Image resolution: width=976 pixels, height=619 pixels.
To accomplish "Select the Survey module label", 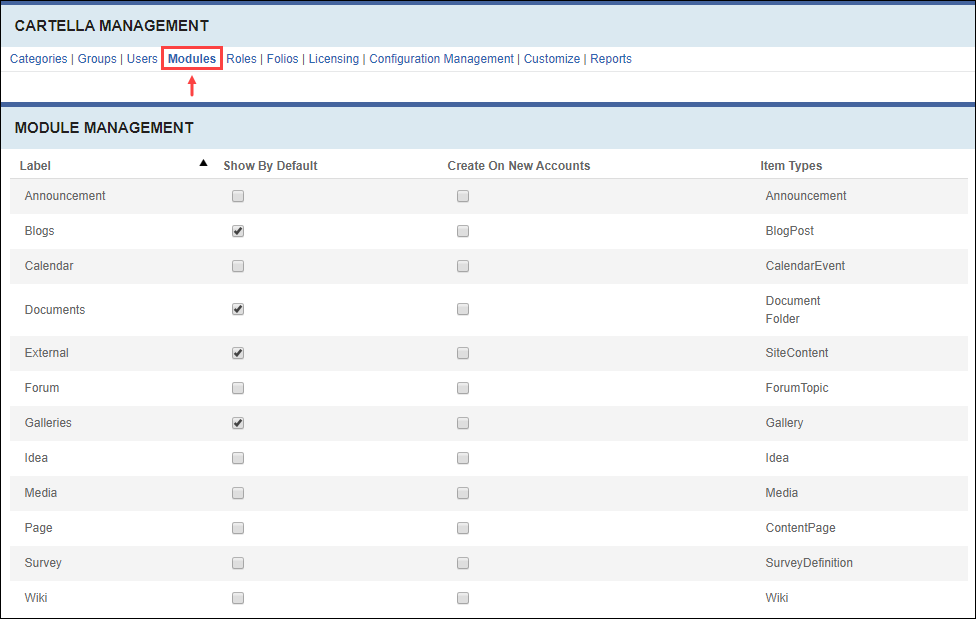I will 43,562.
